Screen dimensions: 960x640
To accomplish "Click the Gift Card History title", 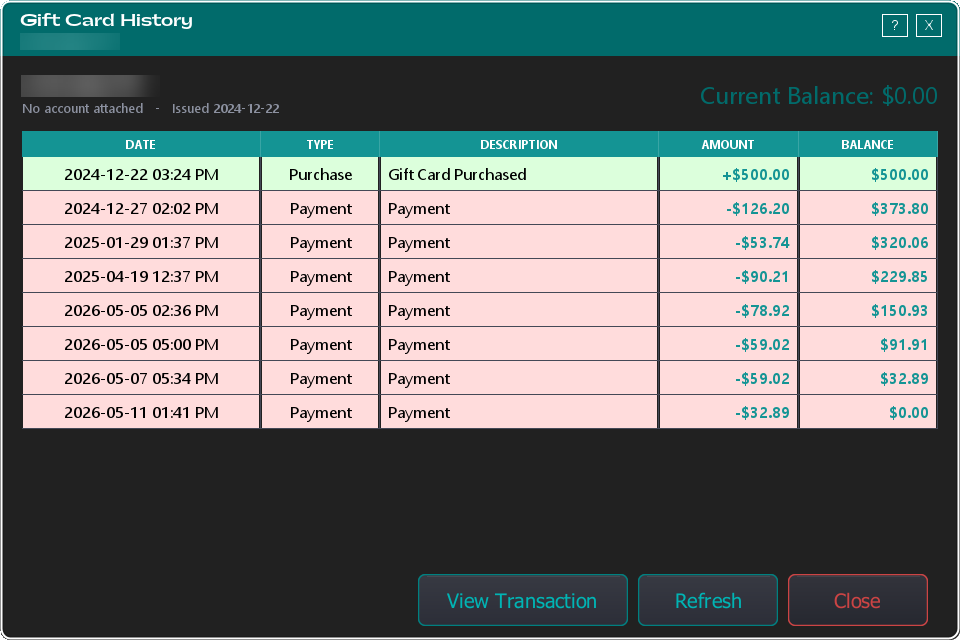I will (x=107, y=20).
